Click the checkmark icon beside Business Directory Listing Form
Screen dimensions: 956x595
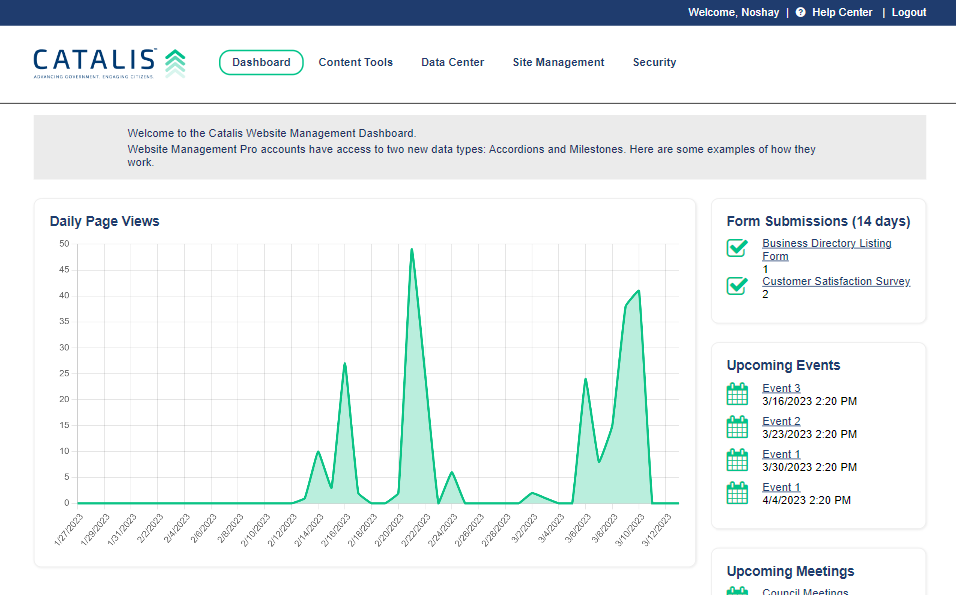click(x=737, y=248)
